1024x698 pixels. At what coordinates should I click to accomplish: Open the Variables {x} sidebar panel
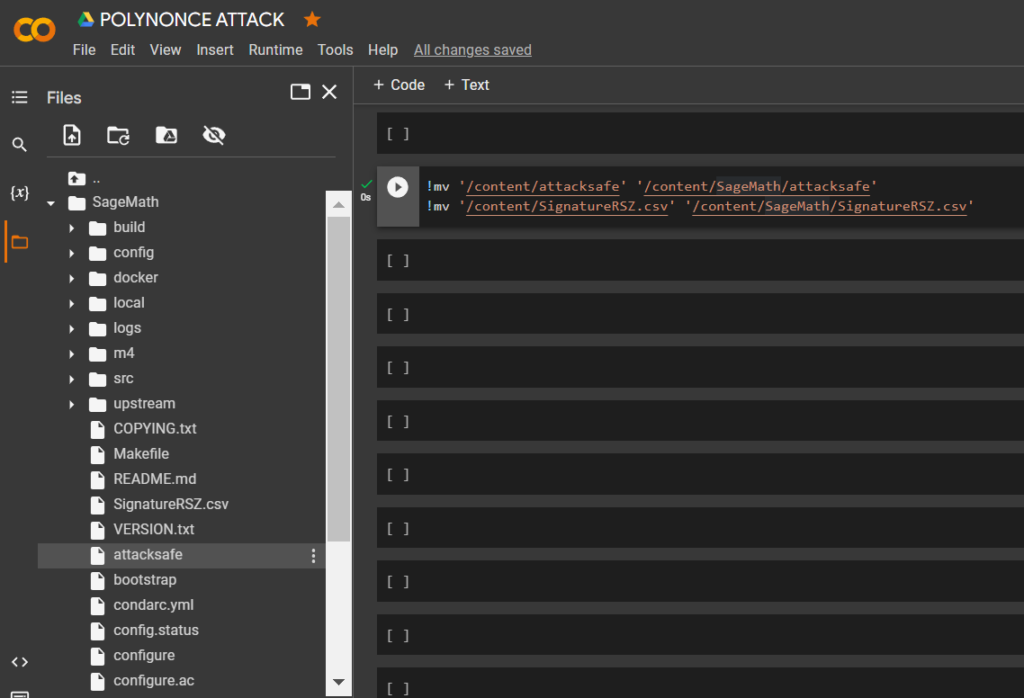pos(20,193)
